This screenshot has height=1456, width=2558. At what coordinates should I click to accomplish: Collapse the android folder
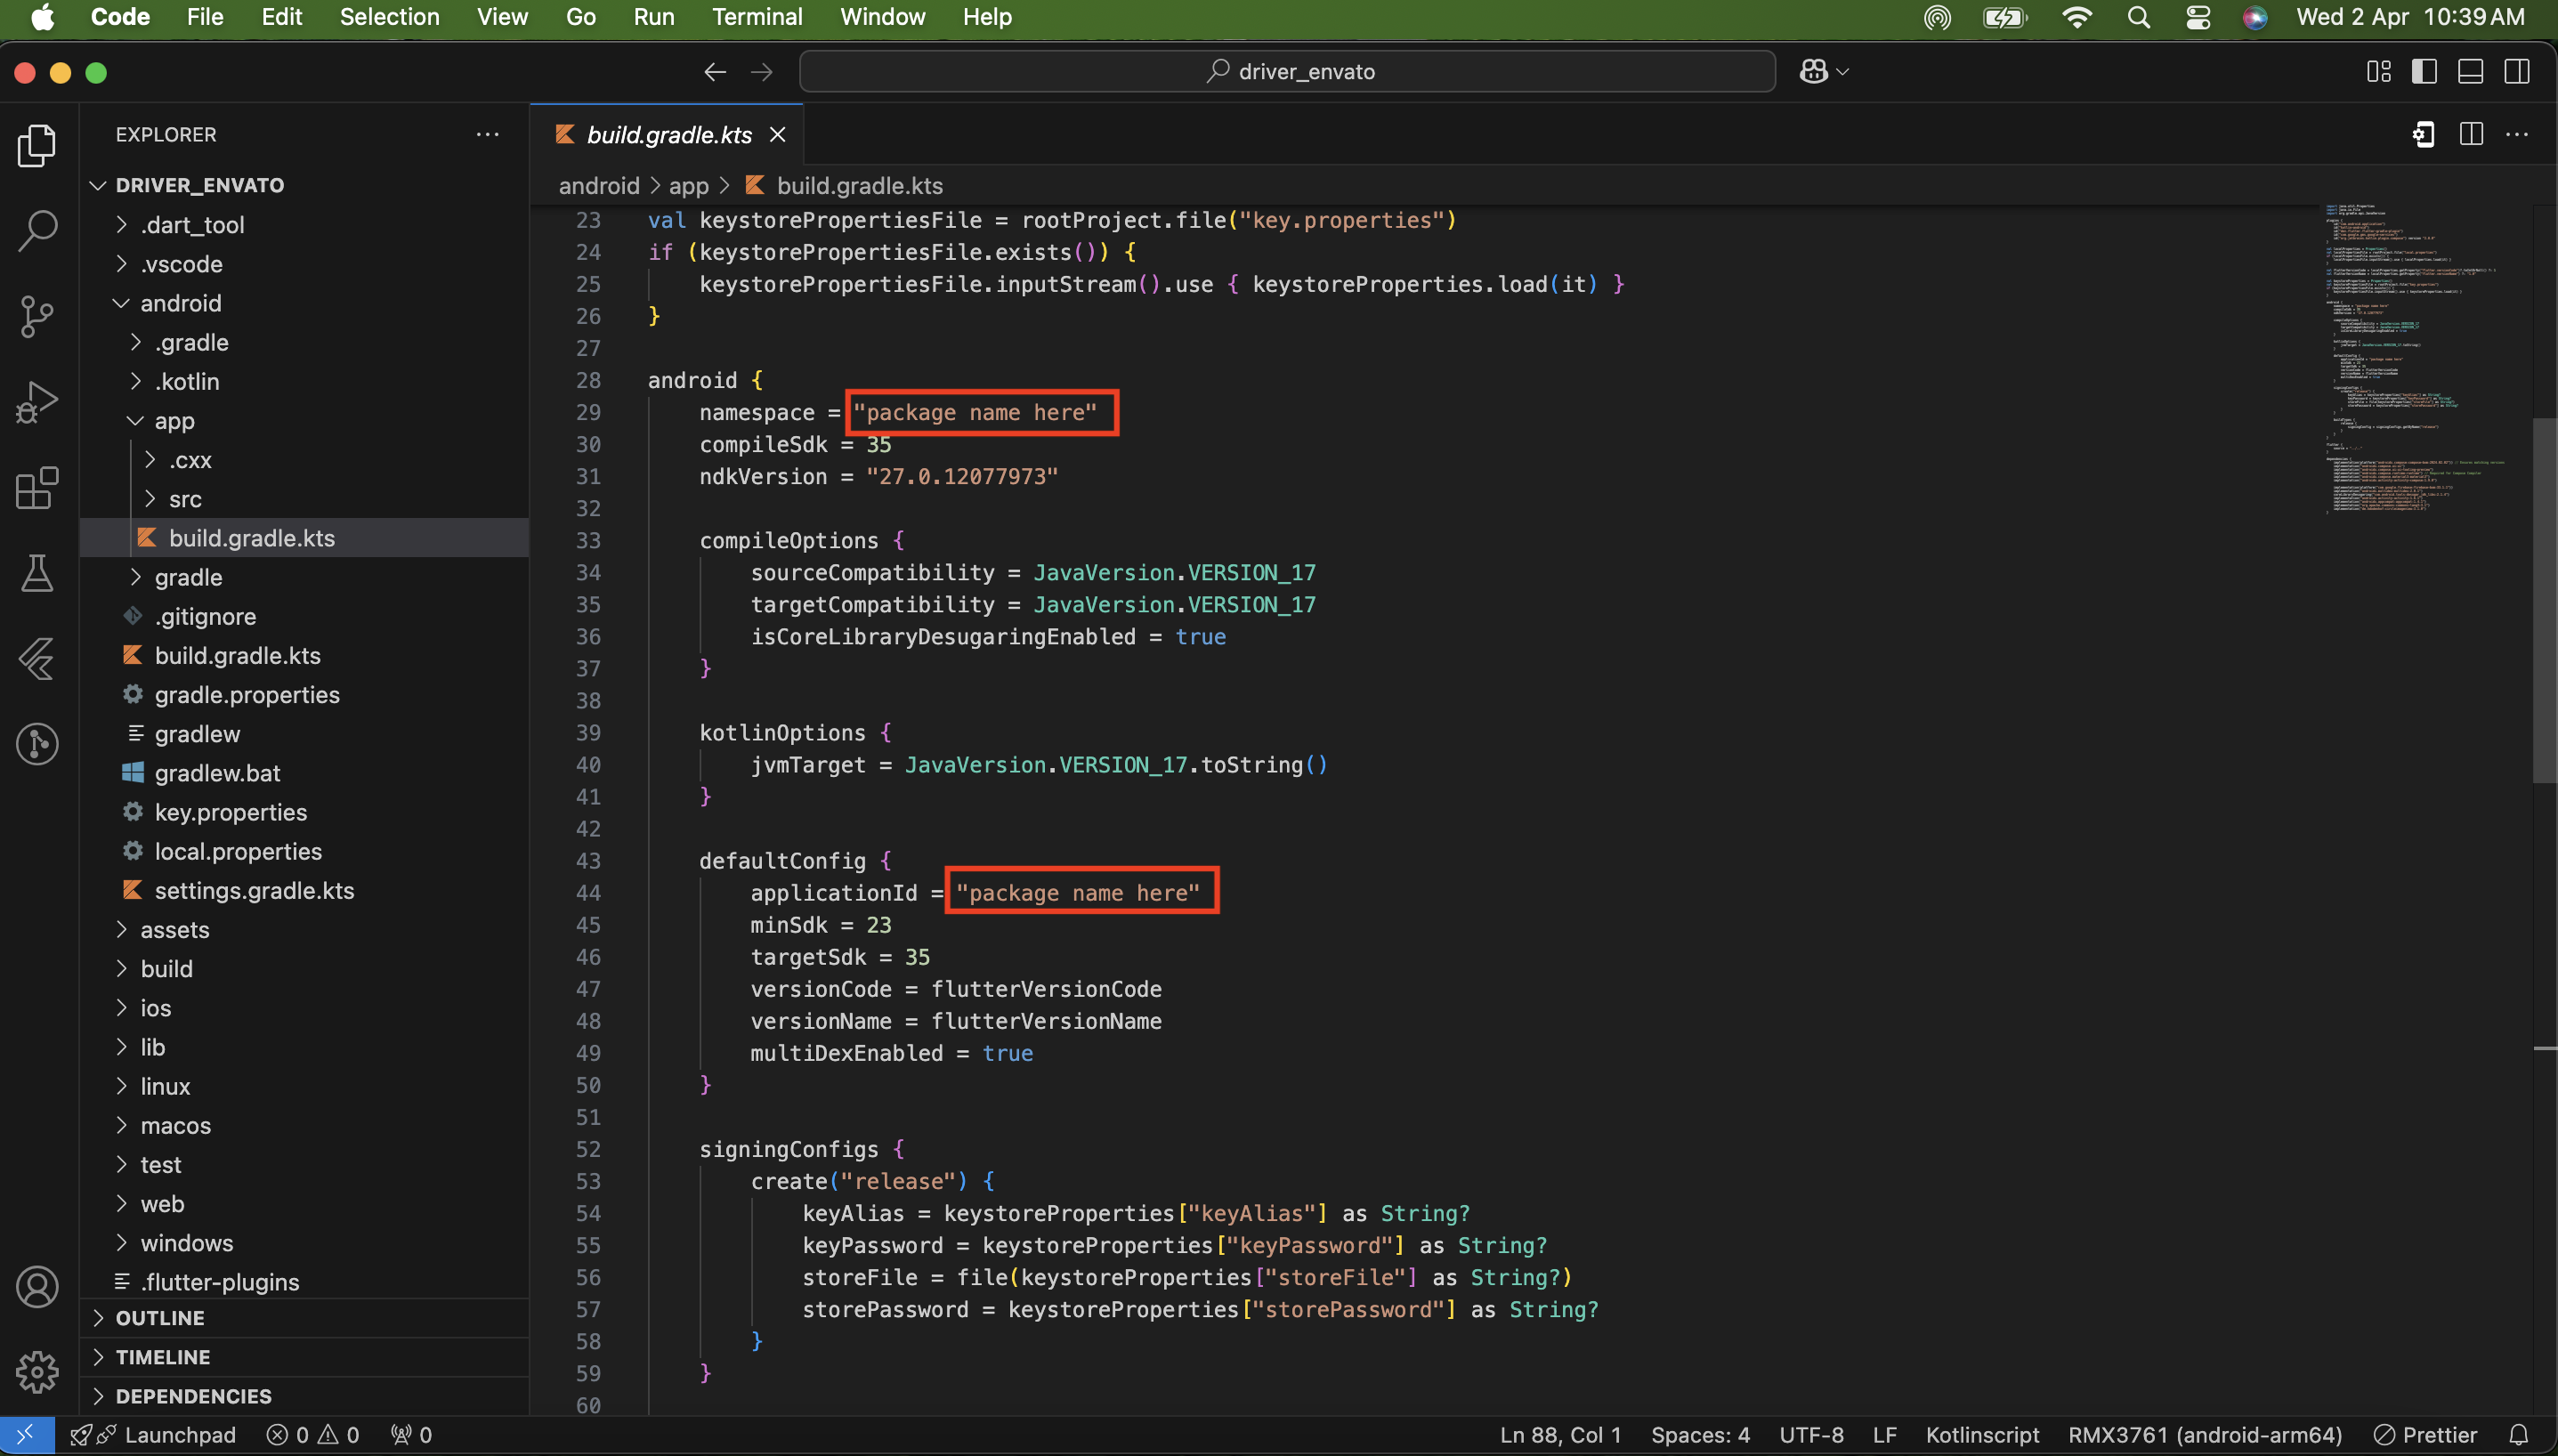(180, 303)
